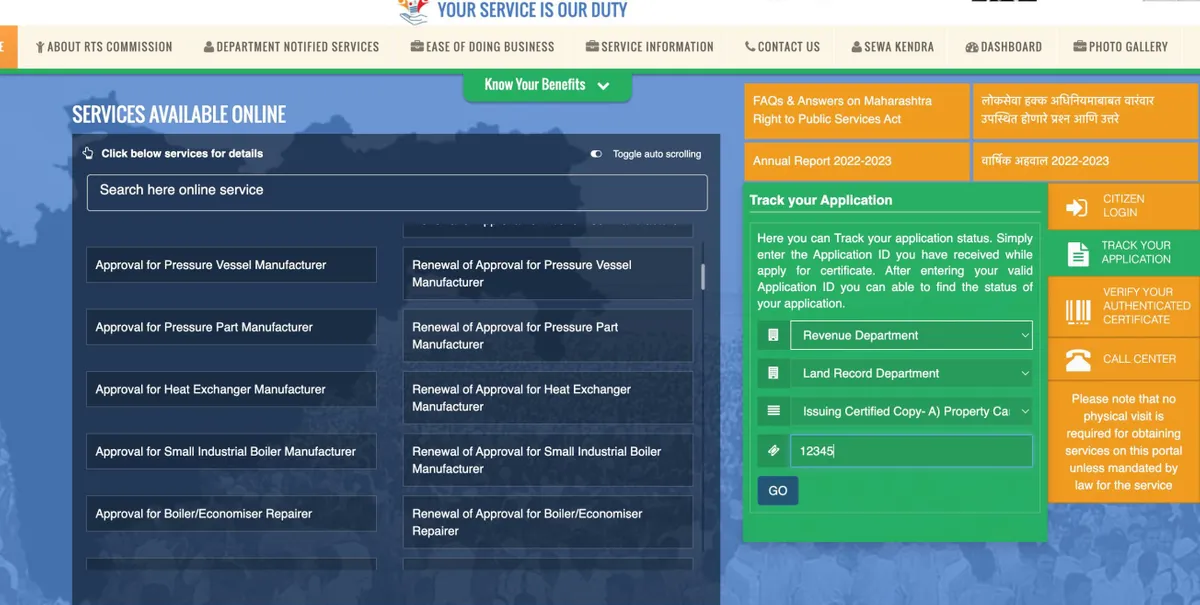Click the Search here online service field

(x=397, y=192)
